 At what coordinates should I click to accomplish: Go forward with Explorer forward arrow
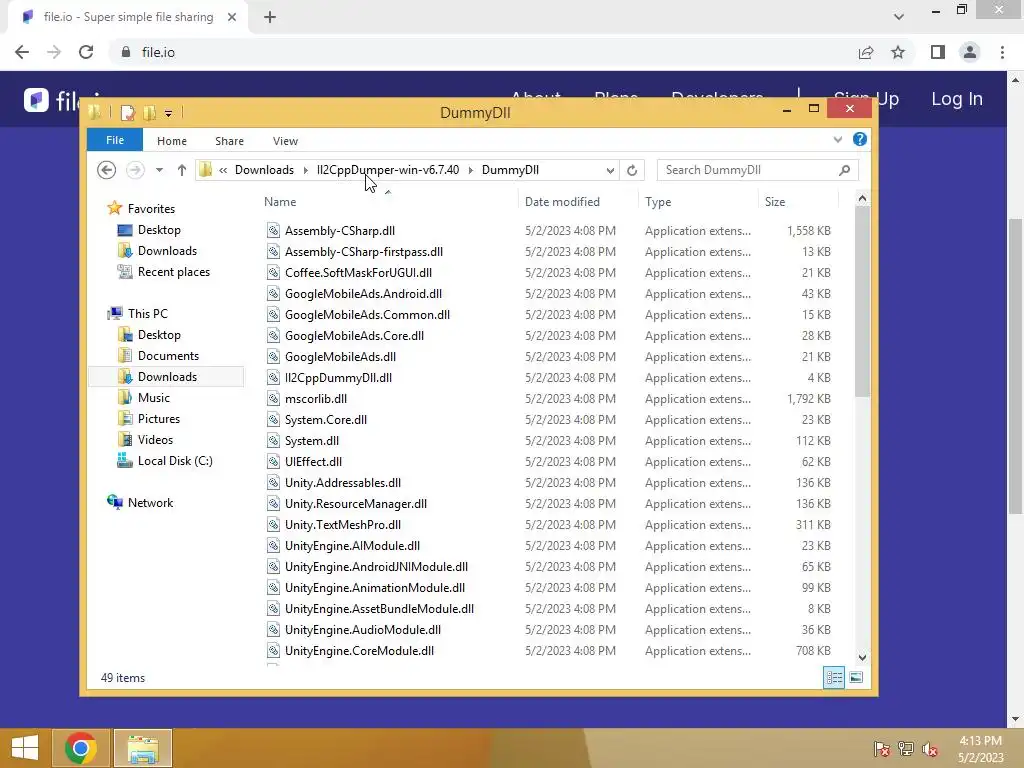135,170
